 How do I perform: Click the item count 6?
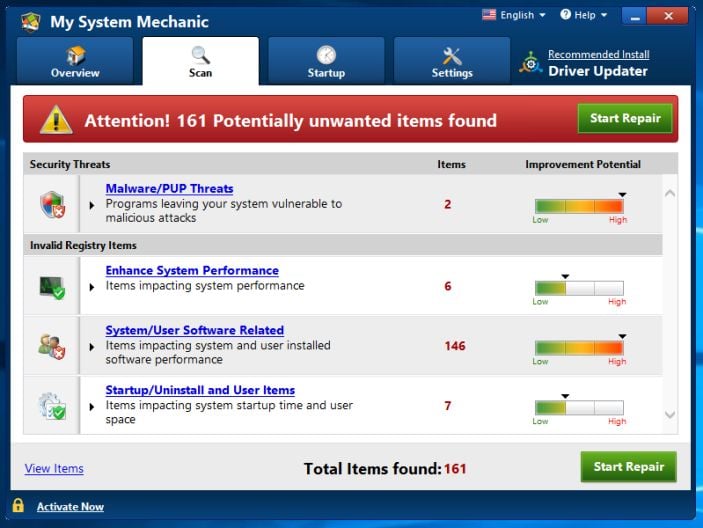[x=447, y=286]
